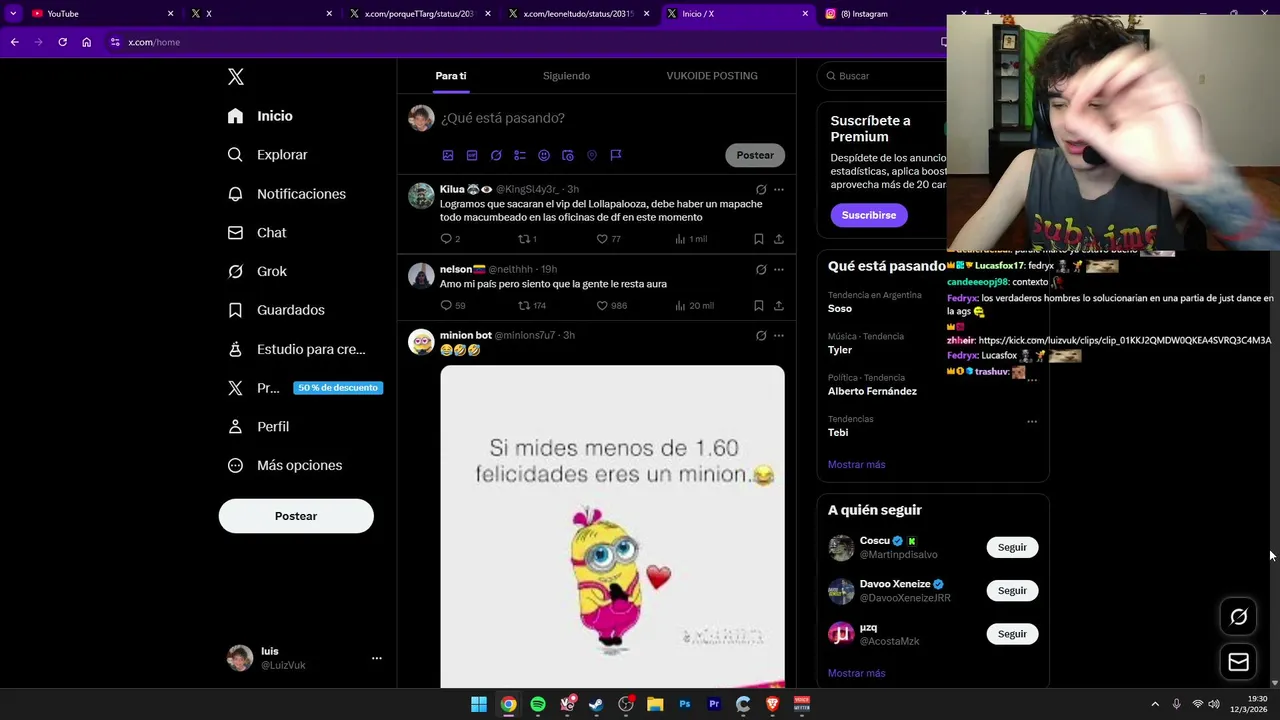Click the Buscar search field

pyautogui.click(x=880, y=76)
